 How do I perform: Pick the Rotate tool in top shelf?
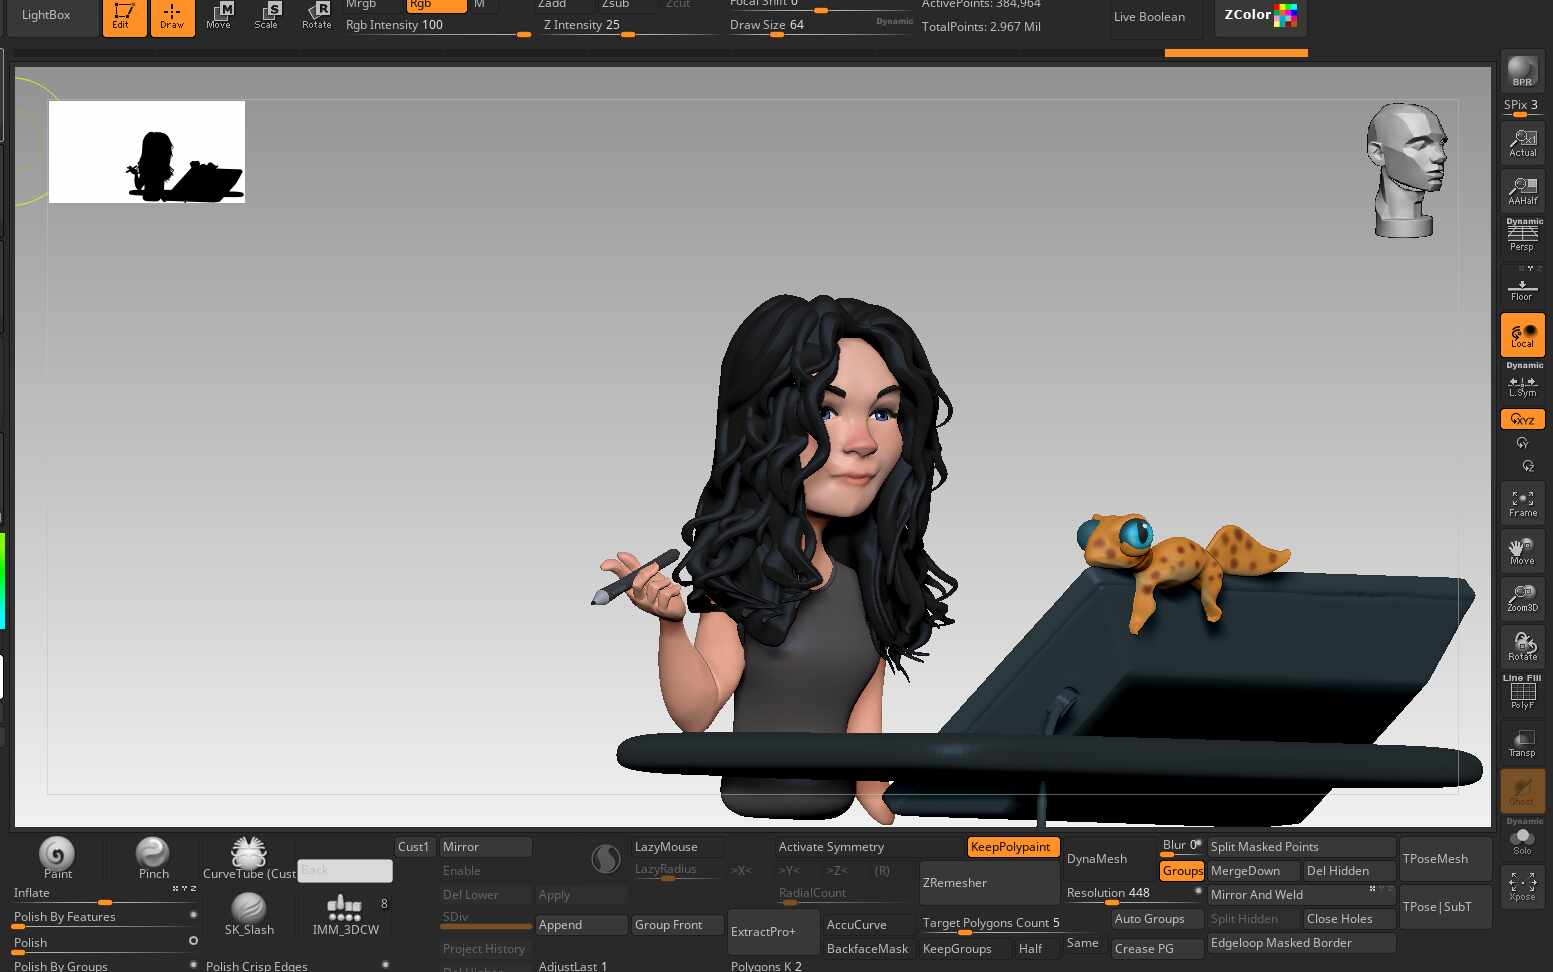[x=316, y=16]
